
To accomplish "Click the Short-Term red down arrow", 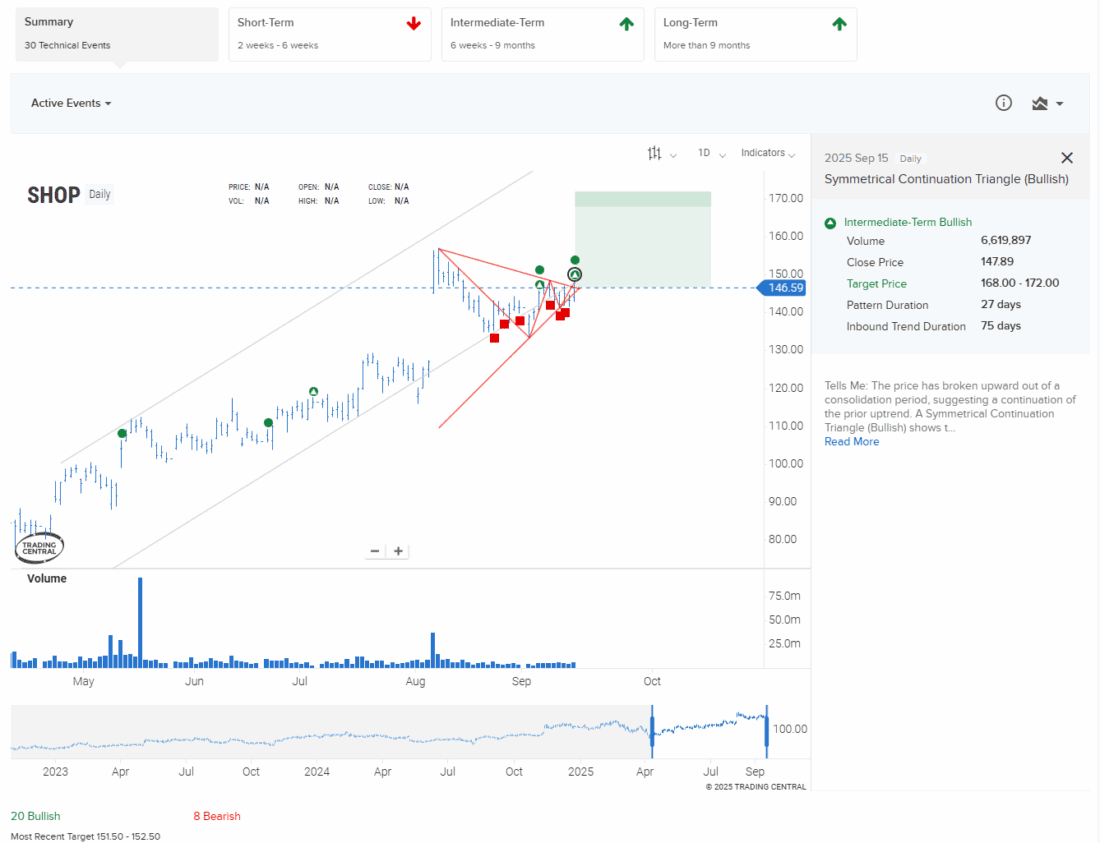I will [x=414, y=24].
